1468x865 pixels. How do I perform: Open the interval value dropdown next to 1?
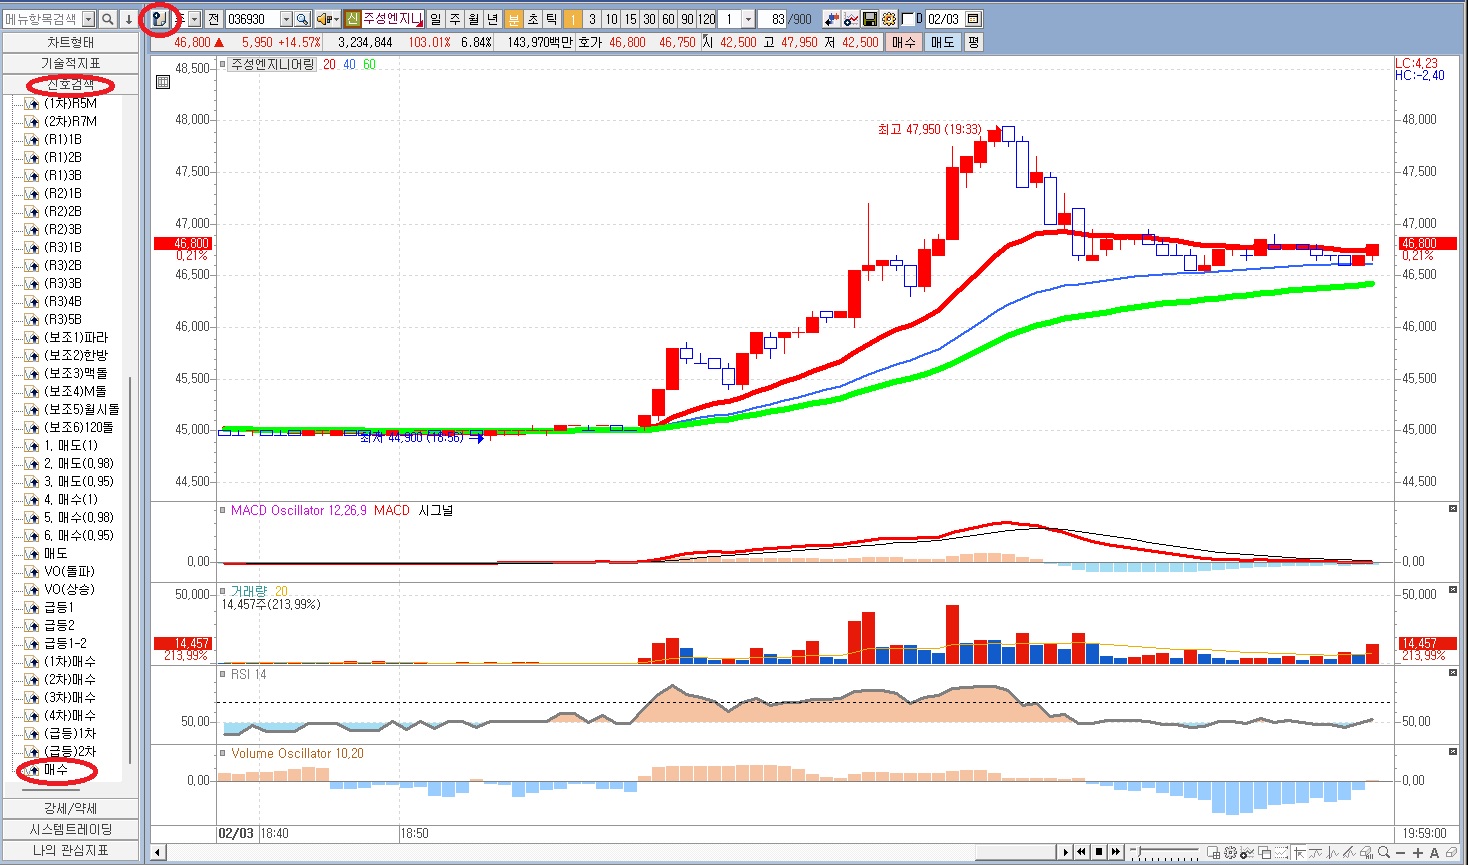coord(748,19)
